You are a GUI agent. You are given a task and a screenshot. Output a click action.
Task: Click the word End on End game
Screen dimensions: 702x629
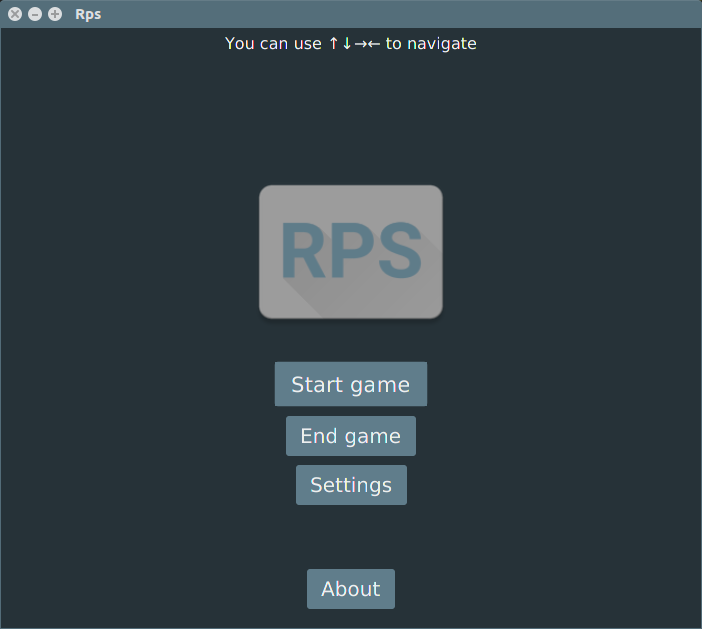click(318, 436)
